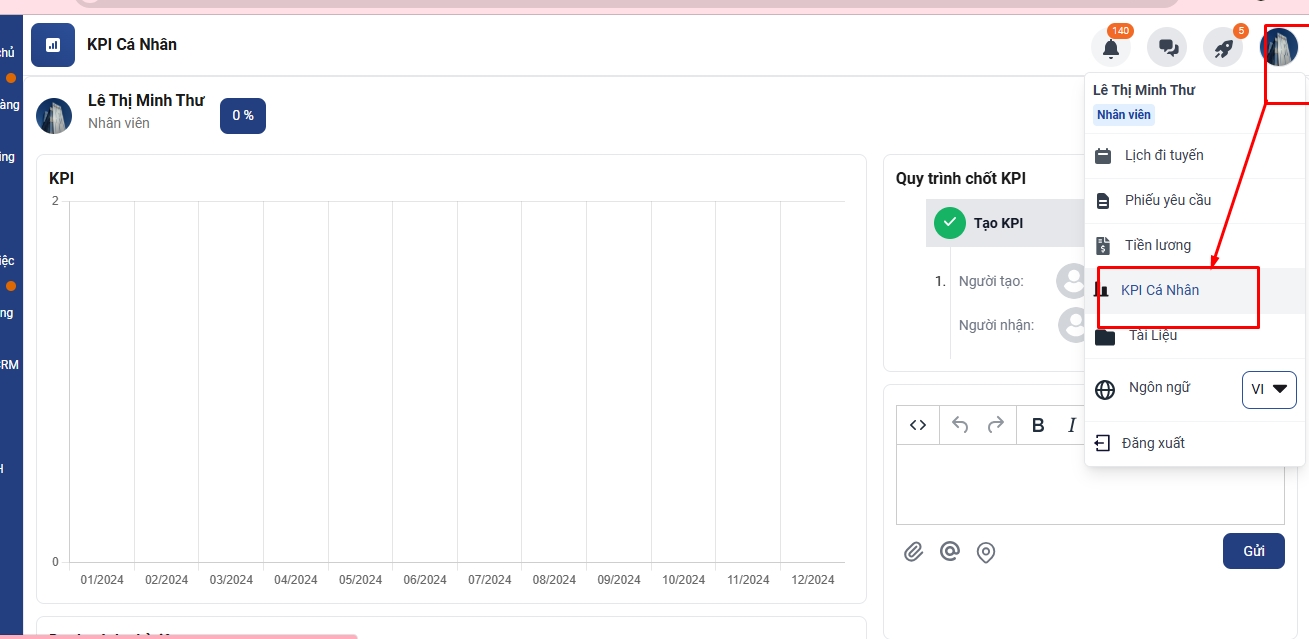Click the user avatar in top-right corner
Viewport: 1309px width, 639px height.
1279,47
